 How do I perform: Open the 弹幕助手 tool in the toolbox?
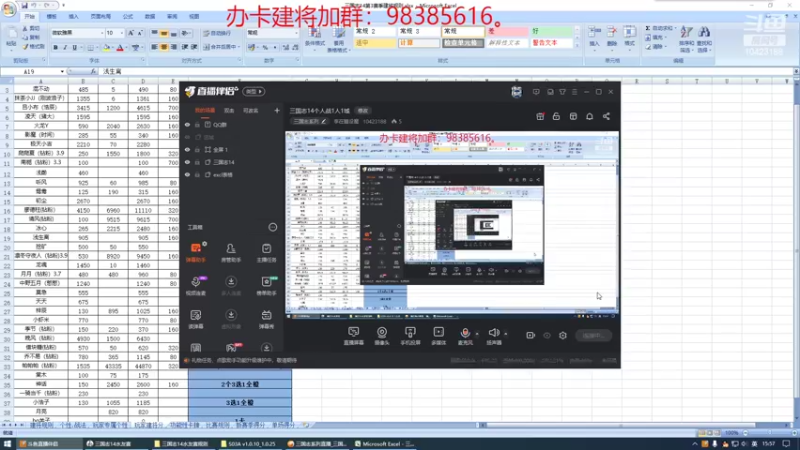(196, 252)
